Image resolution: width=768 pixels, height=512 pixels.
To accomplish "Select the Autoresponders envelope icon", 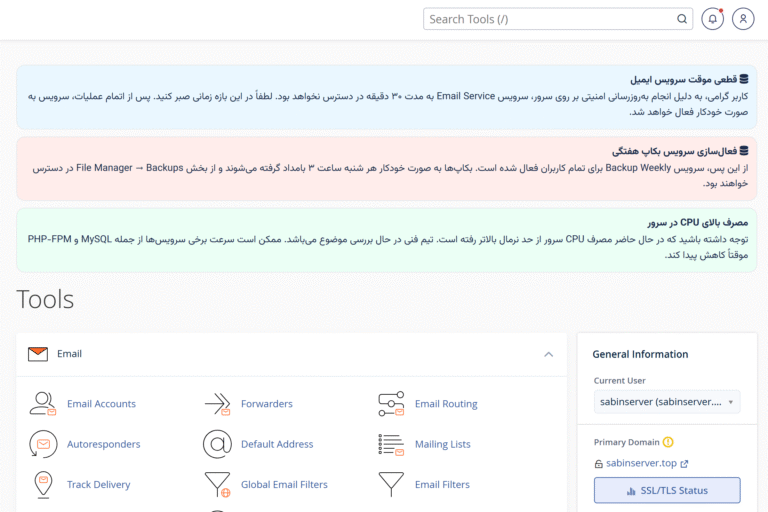I will click(x=42, y=444).
